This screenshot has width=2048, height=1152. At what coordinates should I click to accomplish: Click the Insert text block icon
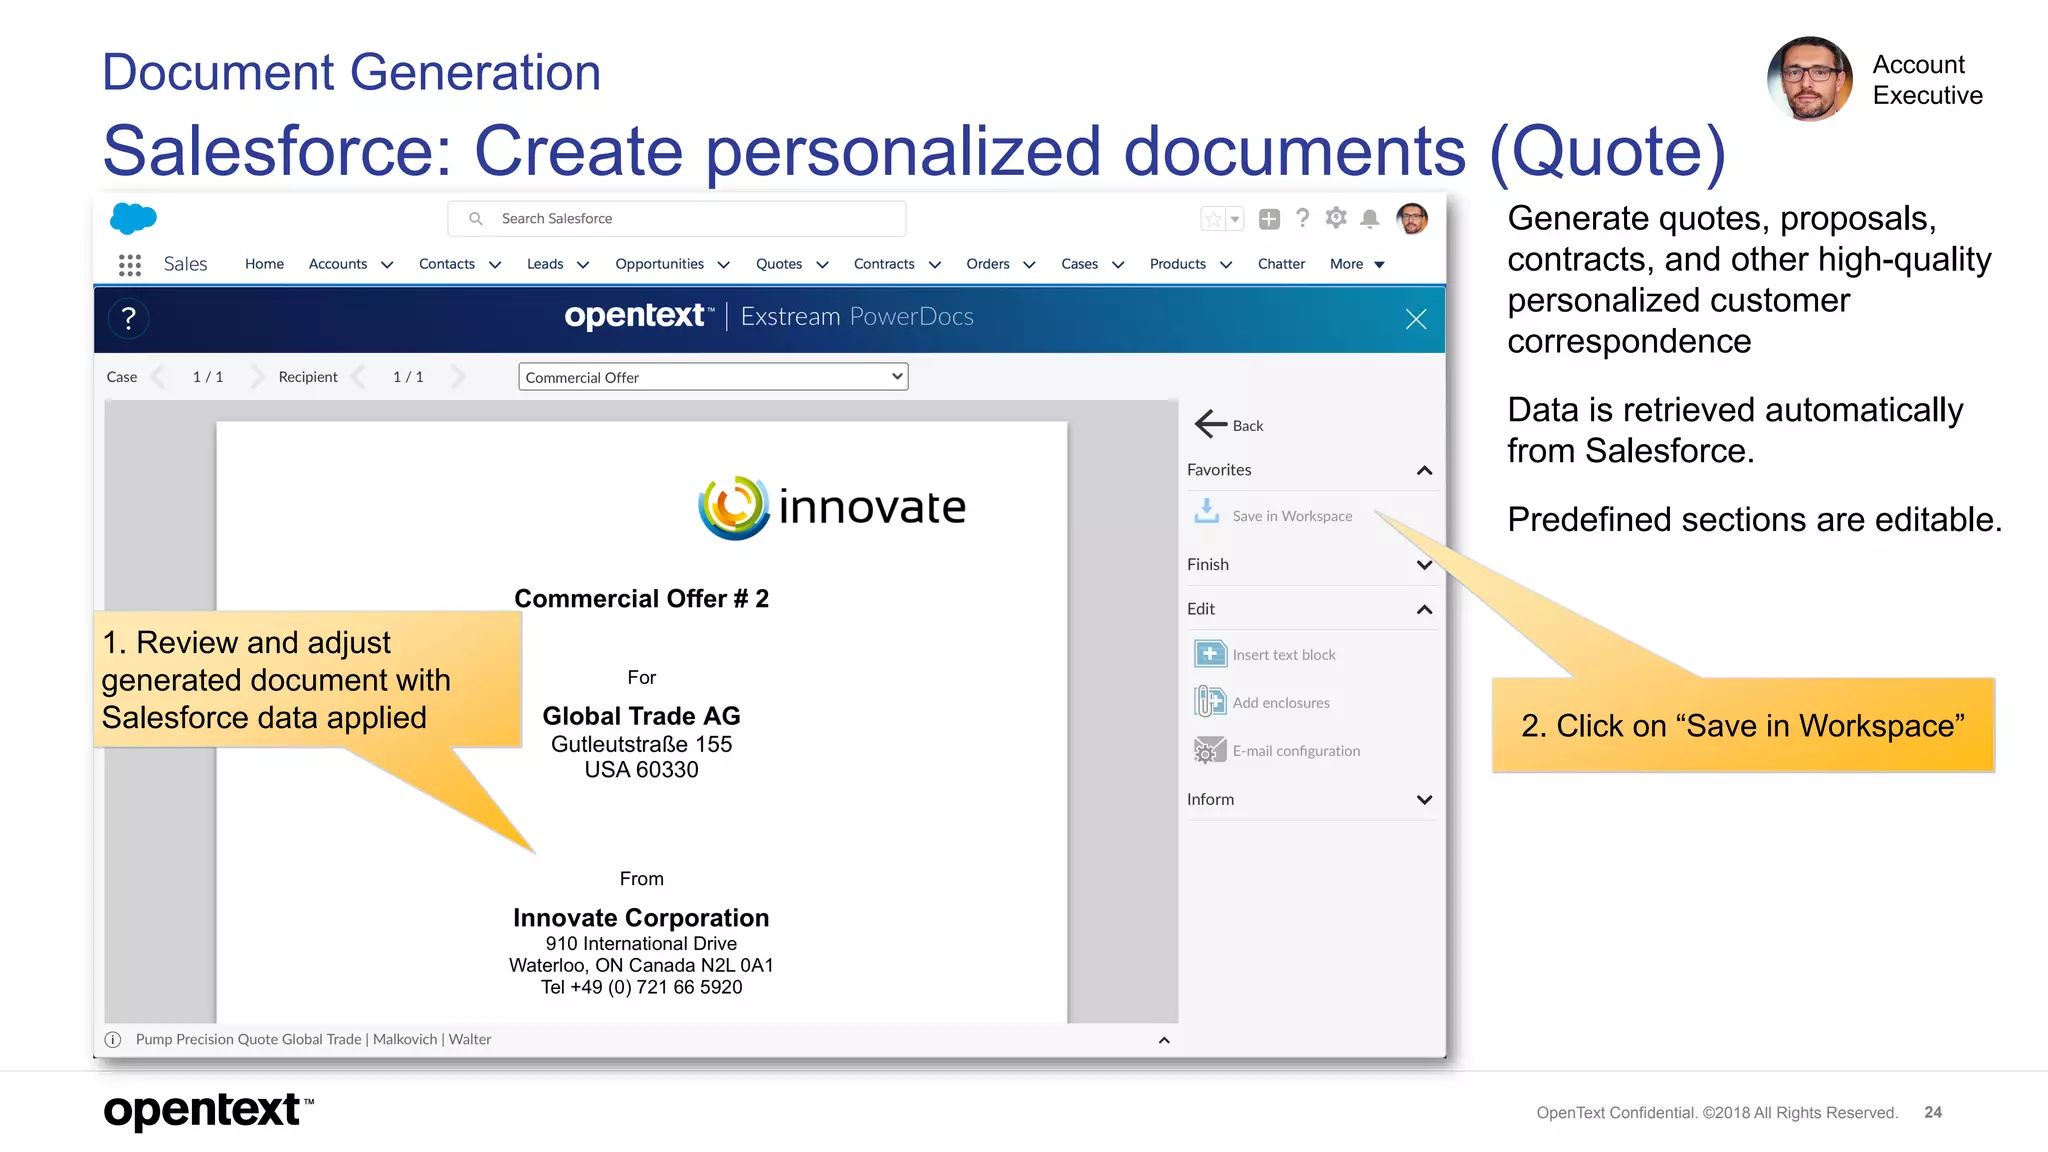coord(1210,654)
